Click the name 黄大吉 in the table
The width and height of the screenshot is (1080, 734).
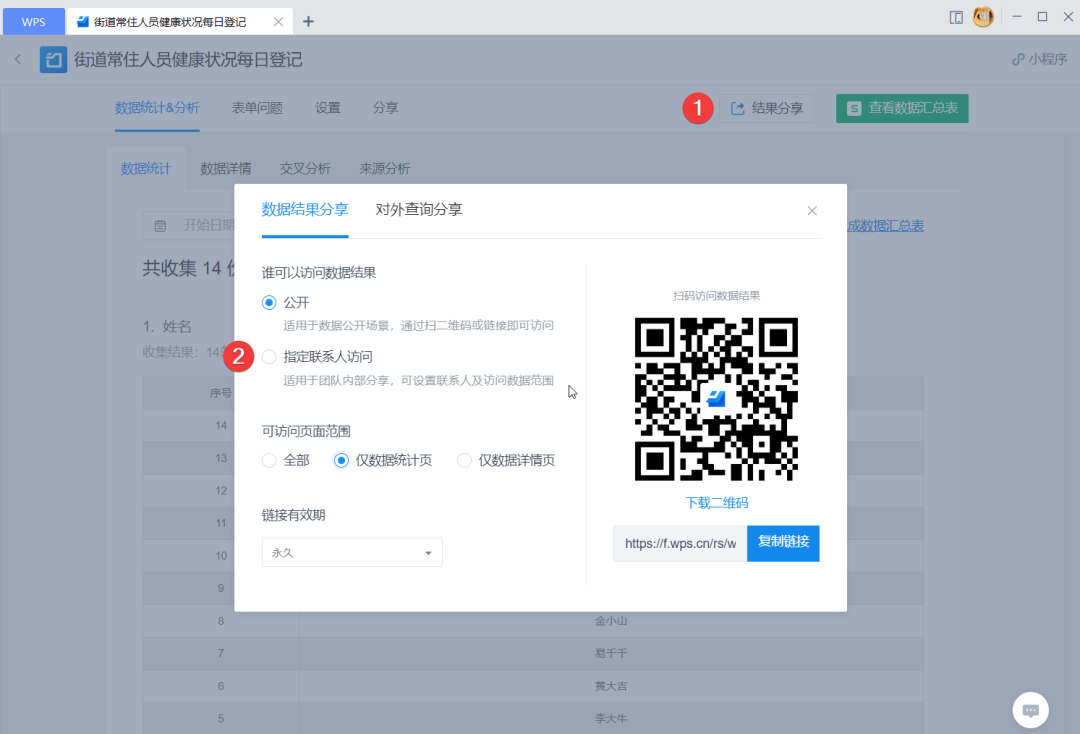point(611,686)
